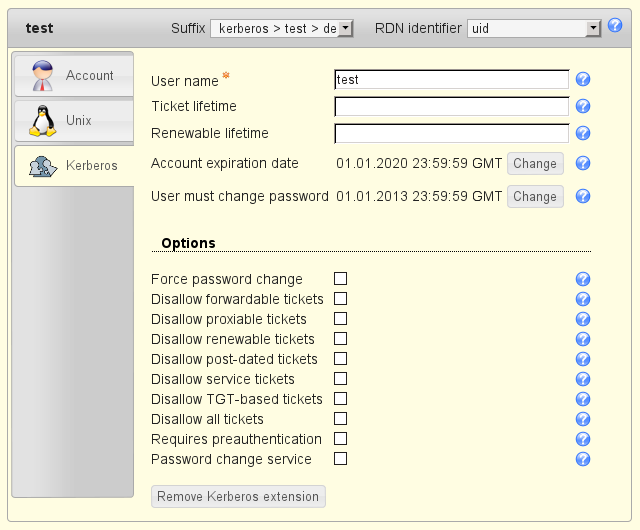The image size is (640, 530).
Task: Tick Disallow forwardable tickets checkbox
Action: (340, 299)
